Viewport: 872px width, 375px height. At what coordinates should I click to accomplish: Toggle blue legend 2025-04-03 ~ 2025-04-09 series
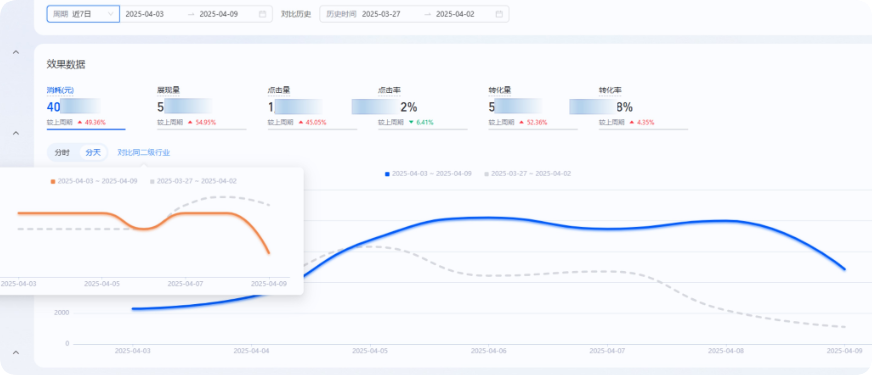[428, 174]
